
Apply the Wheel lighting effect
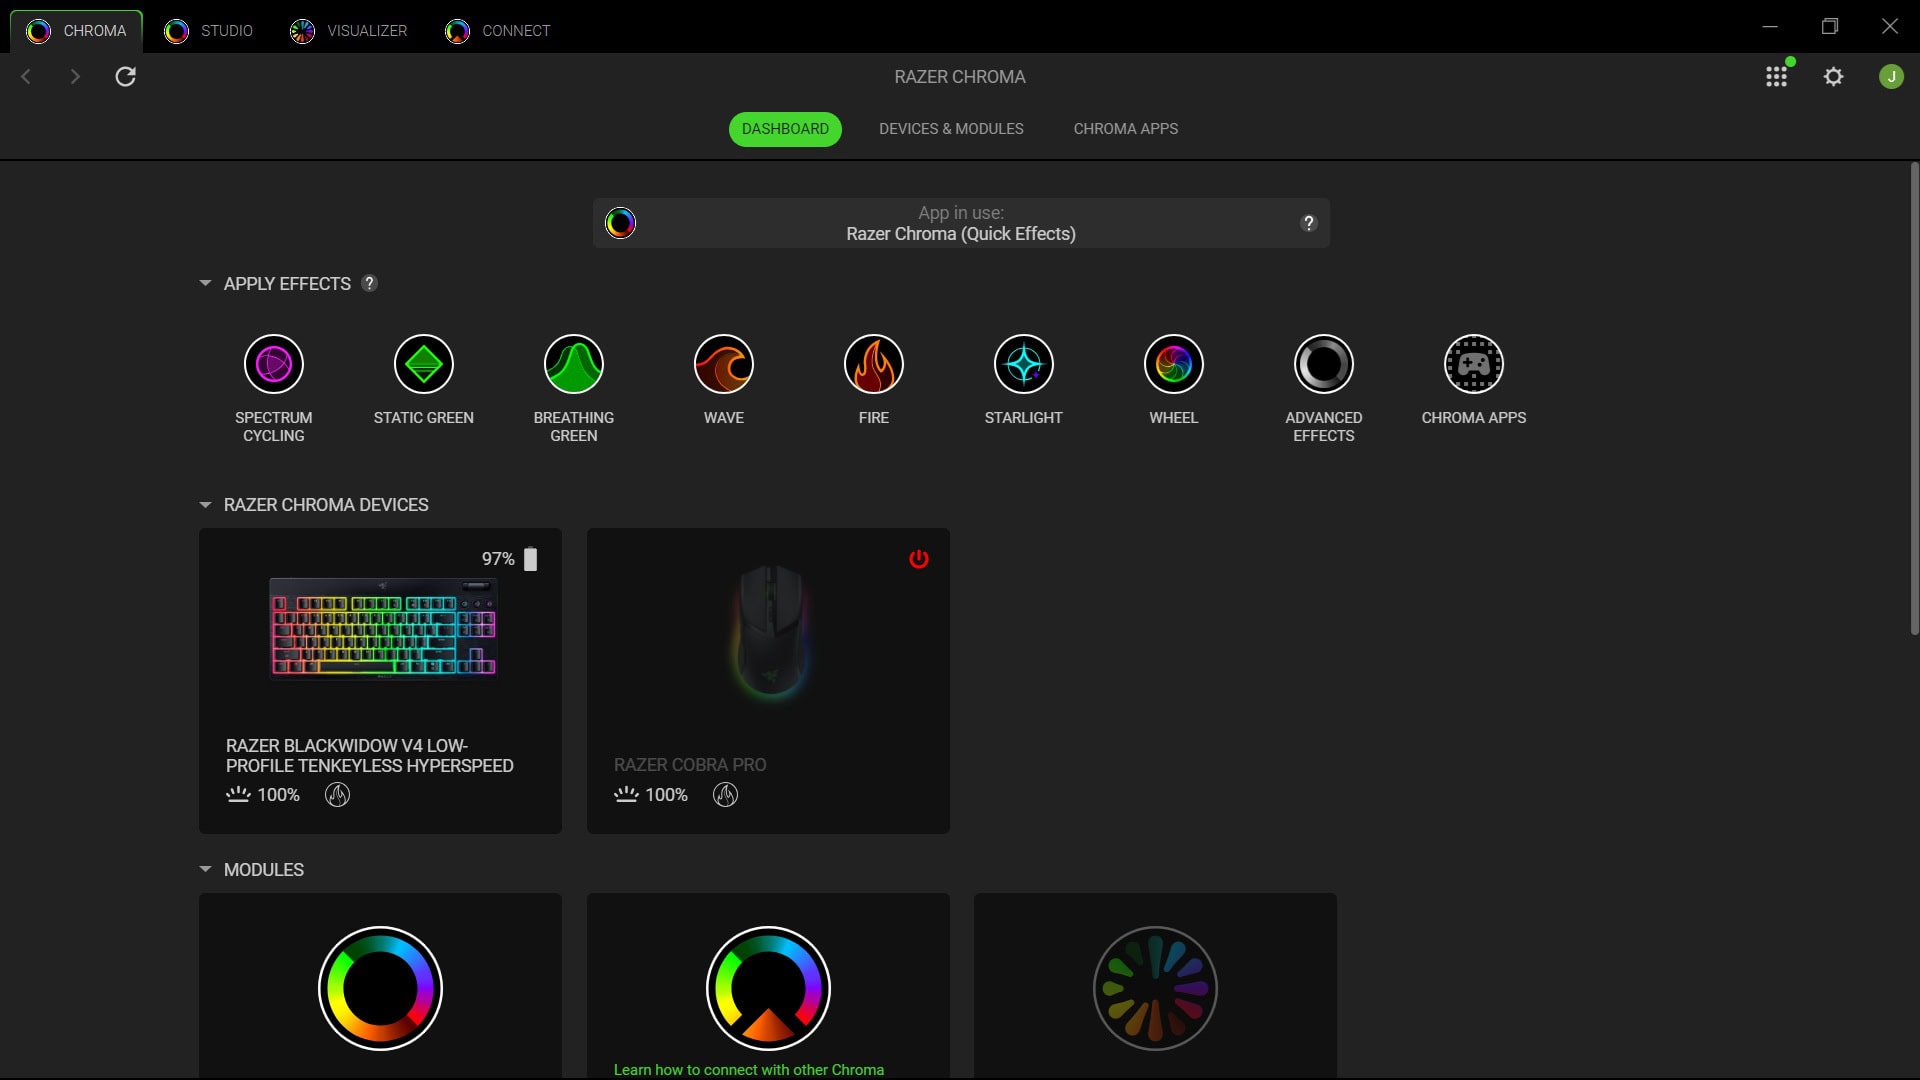(x=1173, y=364)
